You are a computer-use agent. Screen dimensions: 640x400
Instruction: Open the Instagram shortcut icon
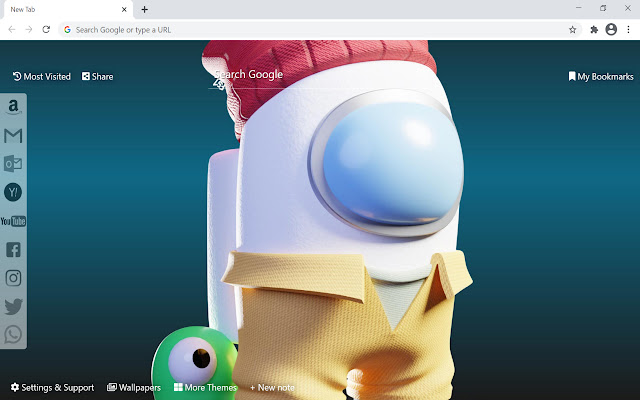coord(13,278)
